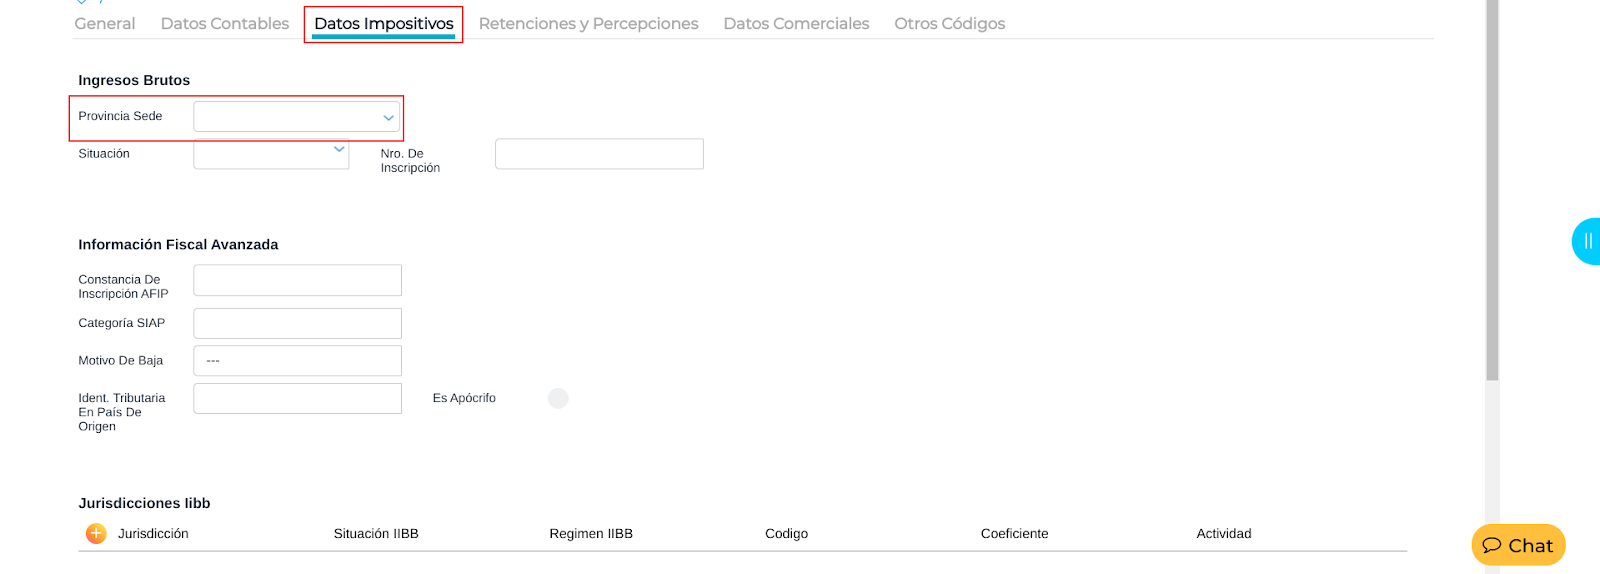
Task: Switch to Otros Códigos tab
Action: click(x=949, y=23)
